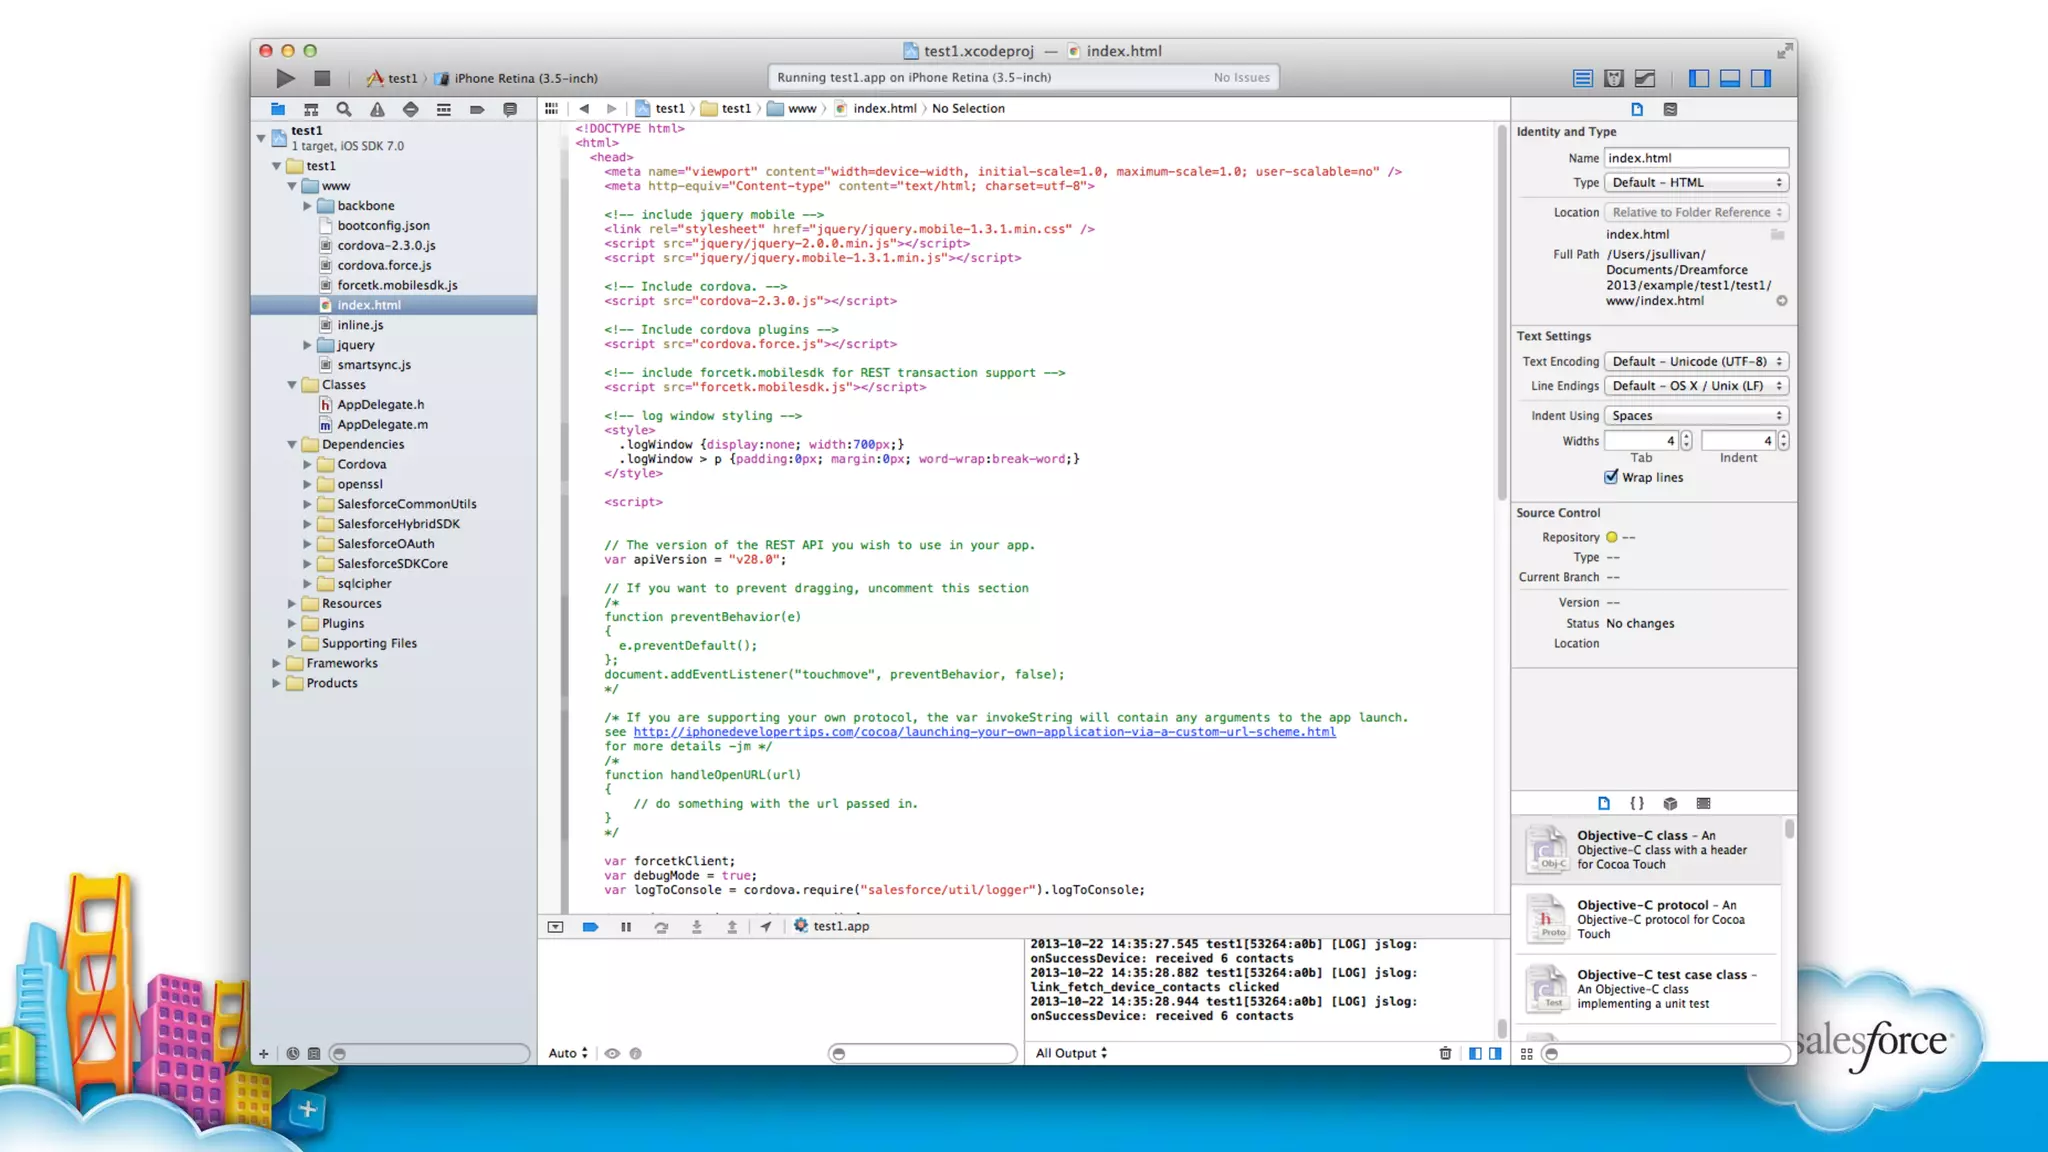Click the Step into debug icon
The image size is (2048, 1152).
coord(697,927)
